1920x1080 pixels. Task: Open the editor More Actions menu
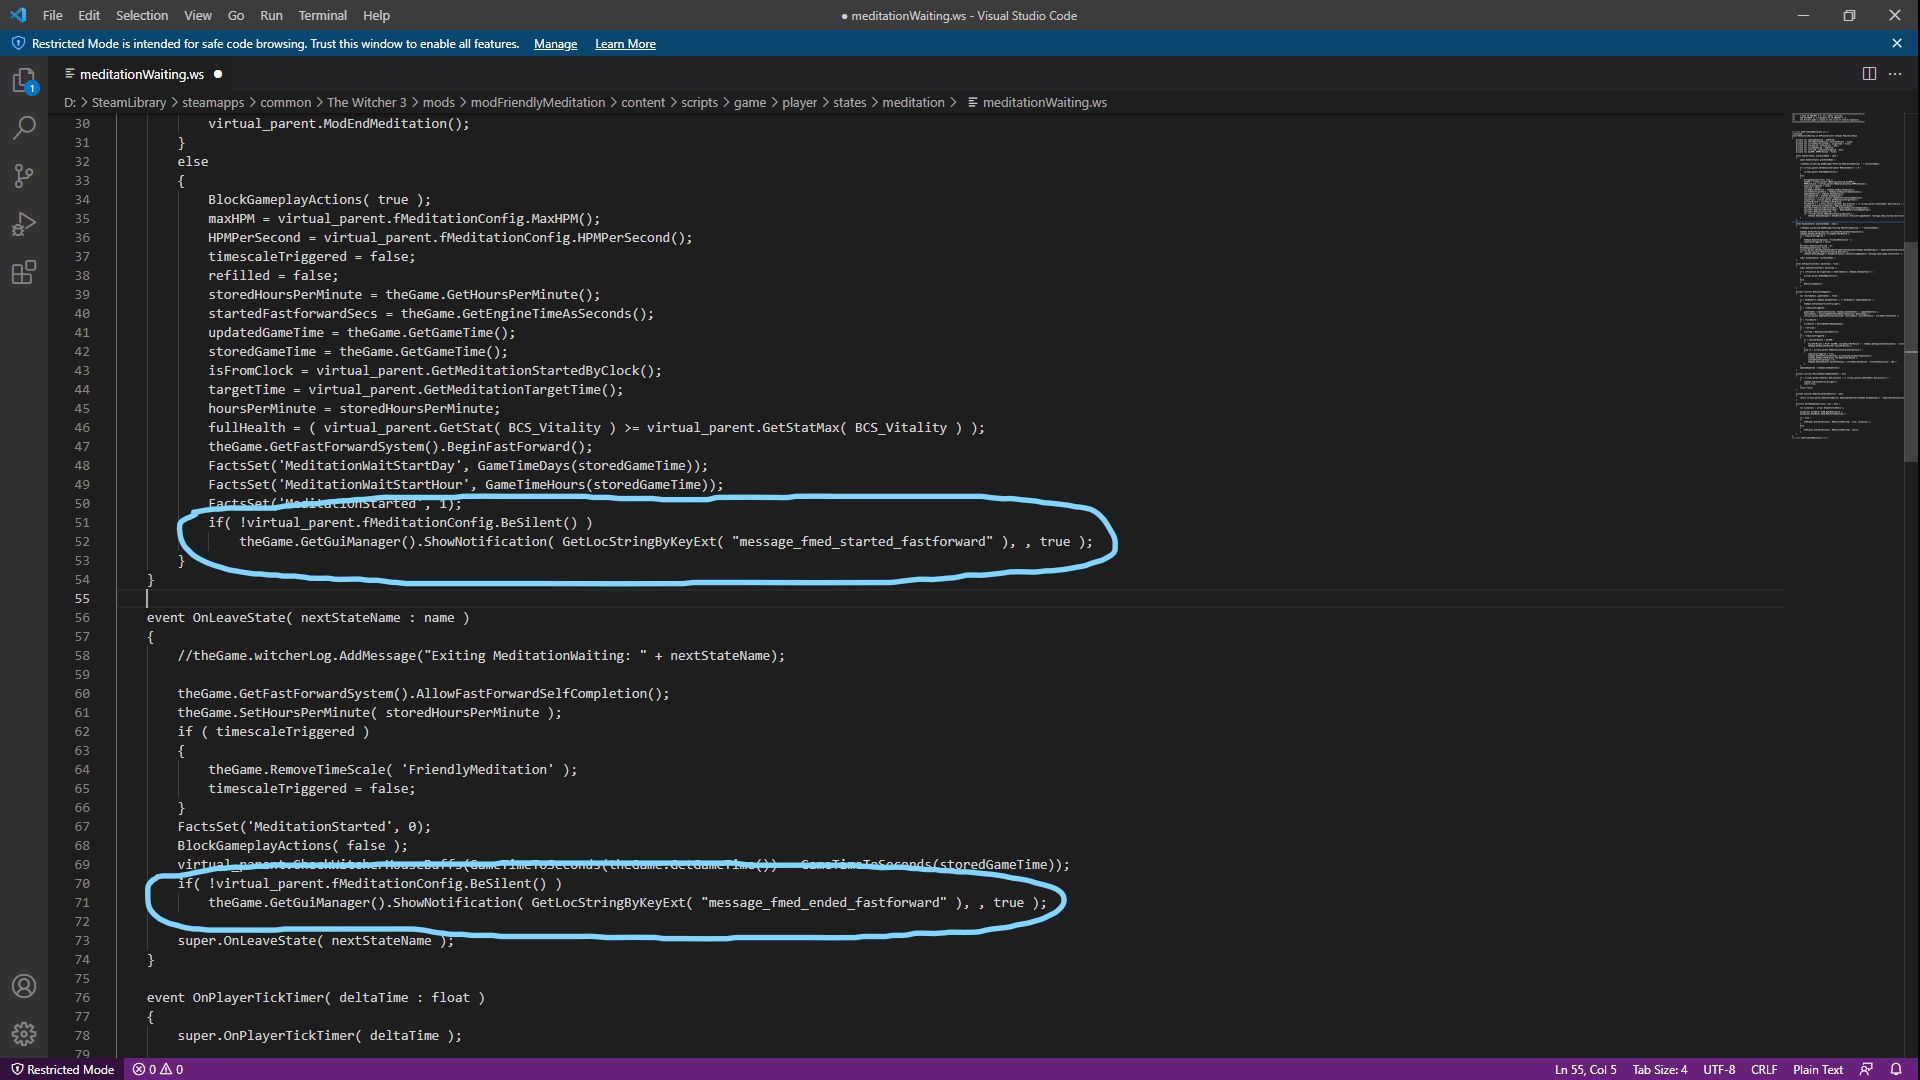point(1895,74)
